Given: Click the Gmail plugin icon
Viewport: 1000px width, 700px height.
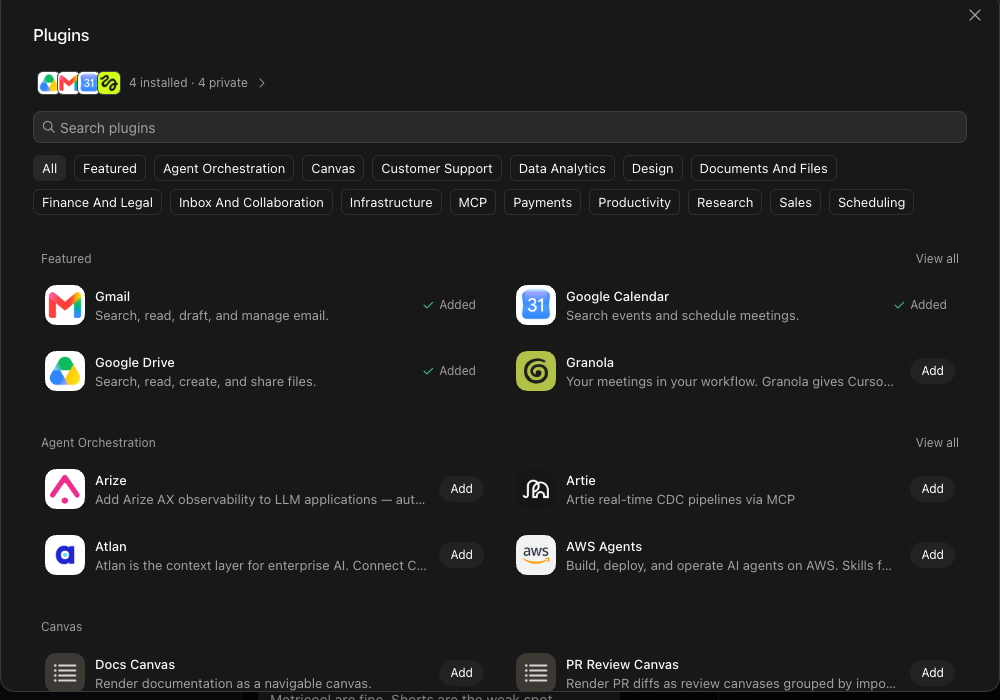Looking at the screenshot, I should [x=65, y=305].
